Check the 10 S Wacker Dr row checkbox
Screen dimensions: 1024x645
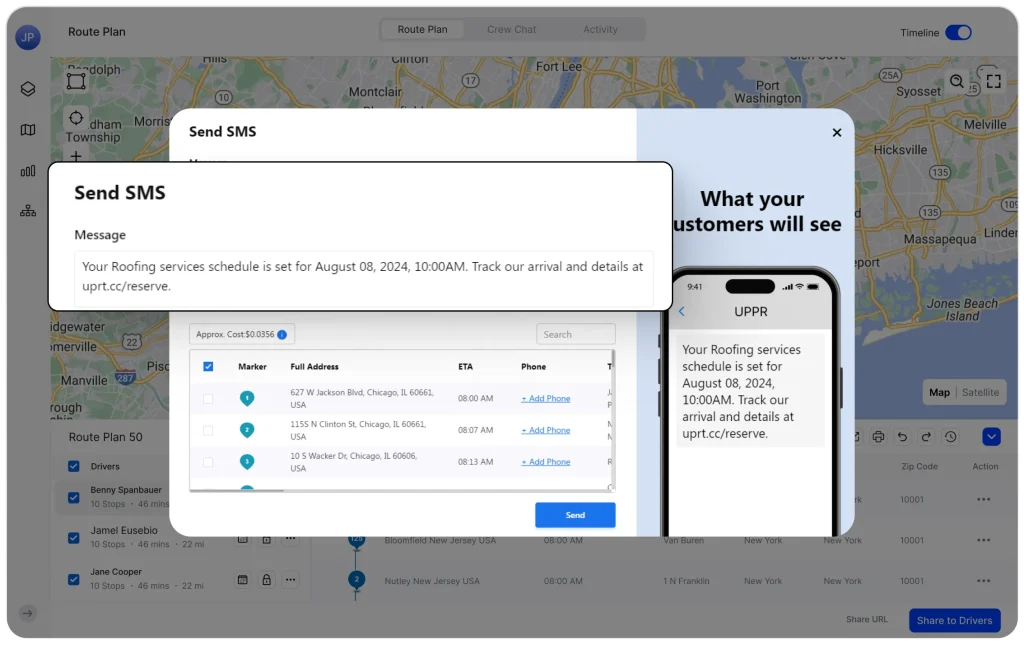tap(208, 462)
